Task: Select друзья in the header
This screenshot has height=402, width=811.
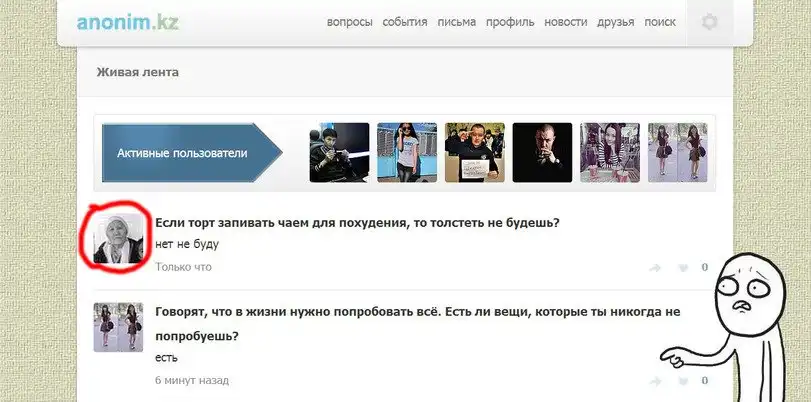Action: pyautogui.click(x=616, y=22)
